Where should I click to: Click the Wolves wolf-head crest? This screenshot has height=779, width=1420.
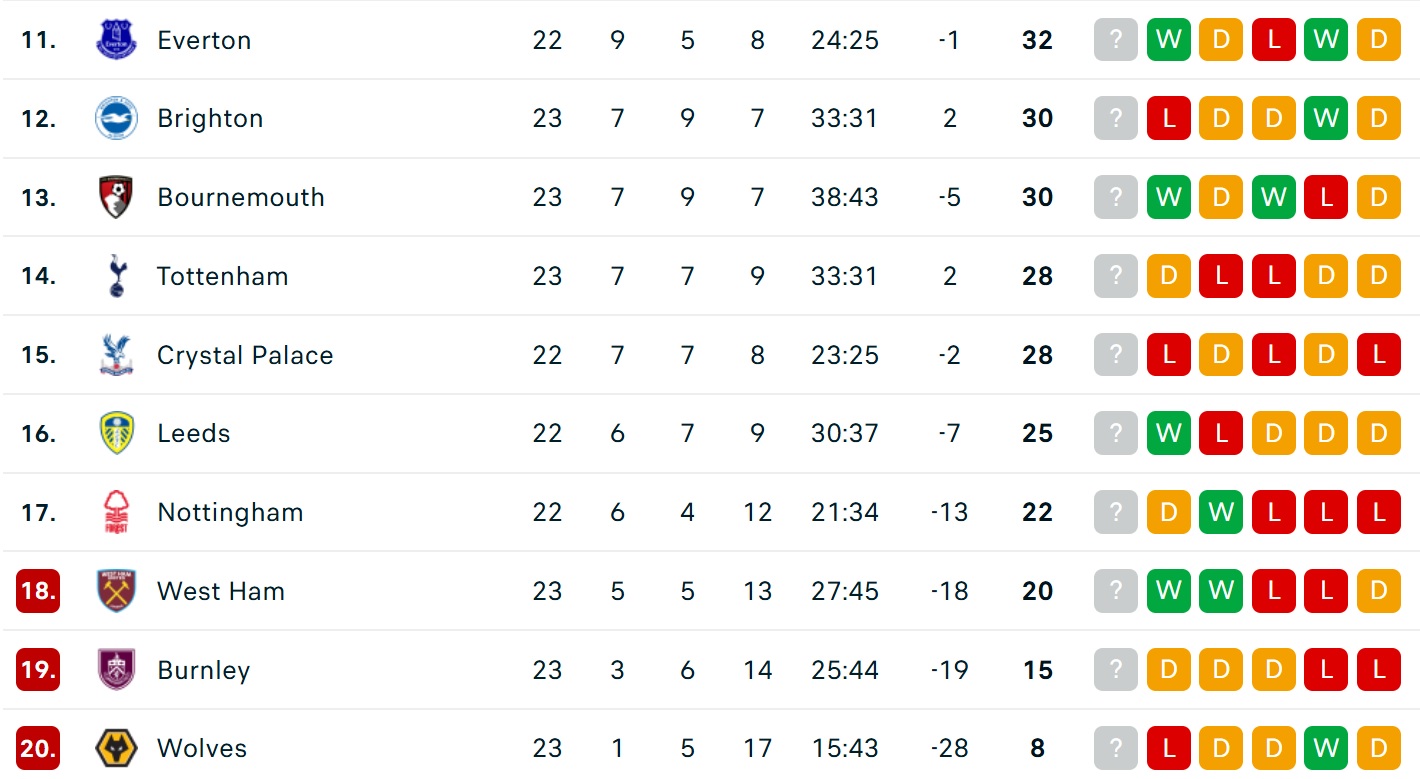tap(116, 748)
